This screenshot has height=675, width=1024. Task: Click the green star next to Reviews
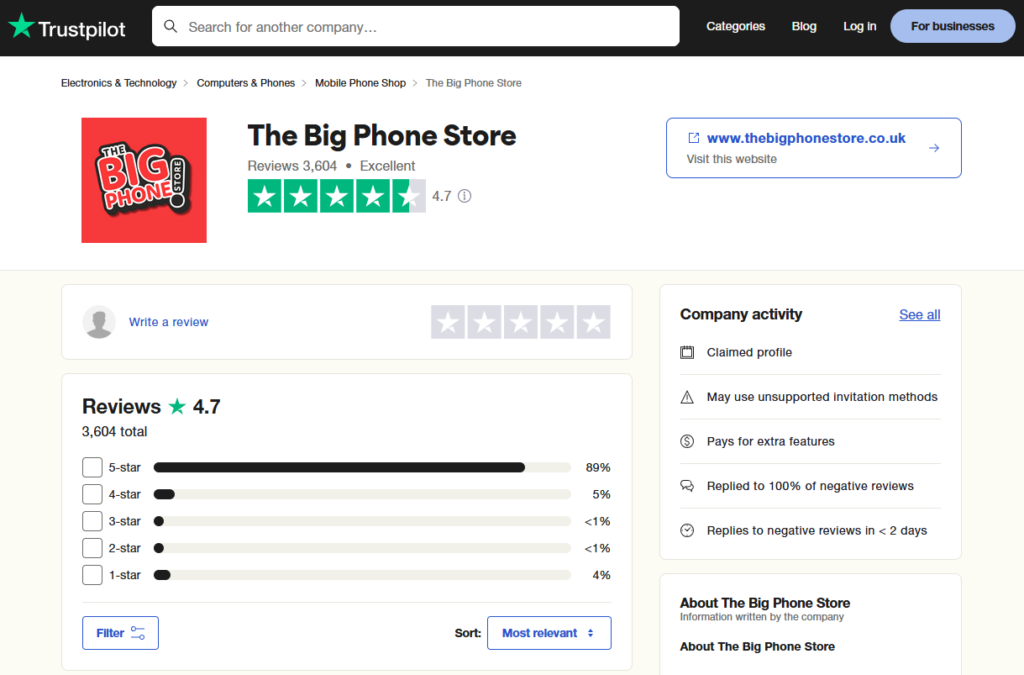pos(177,406)
